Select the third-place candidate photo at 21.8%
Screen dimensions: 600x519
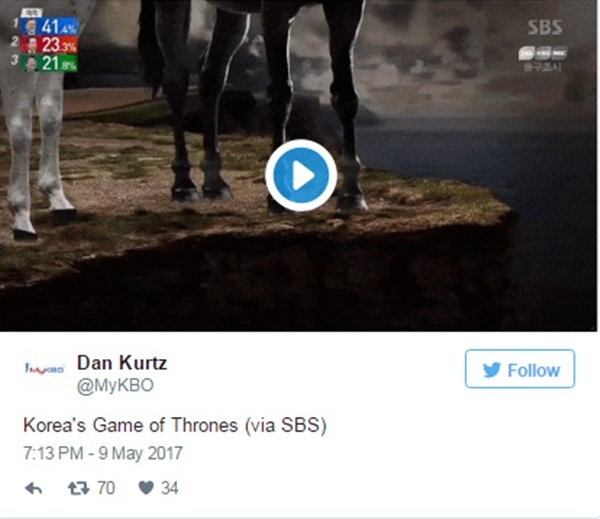[30, 63]
